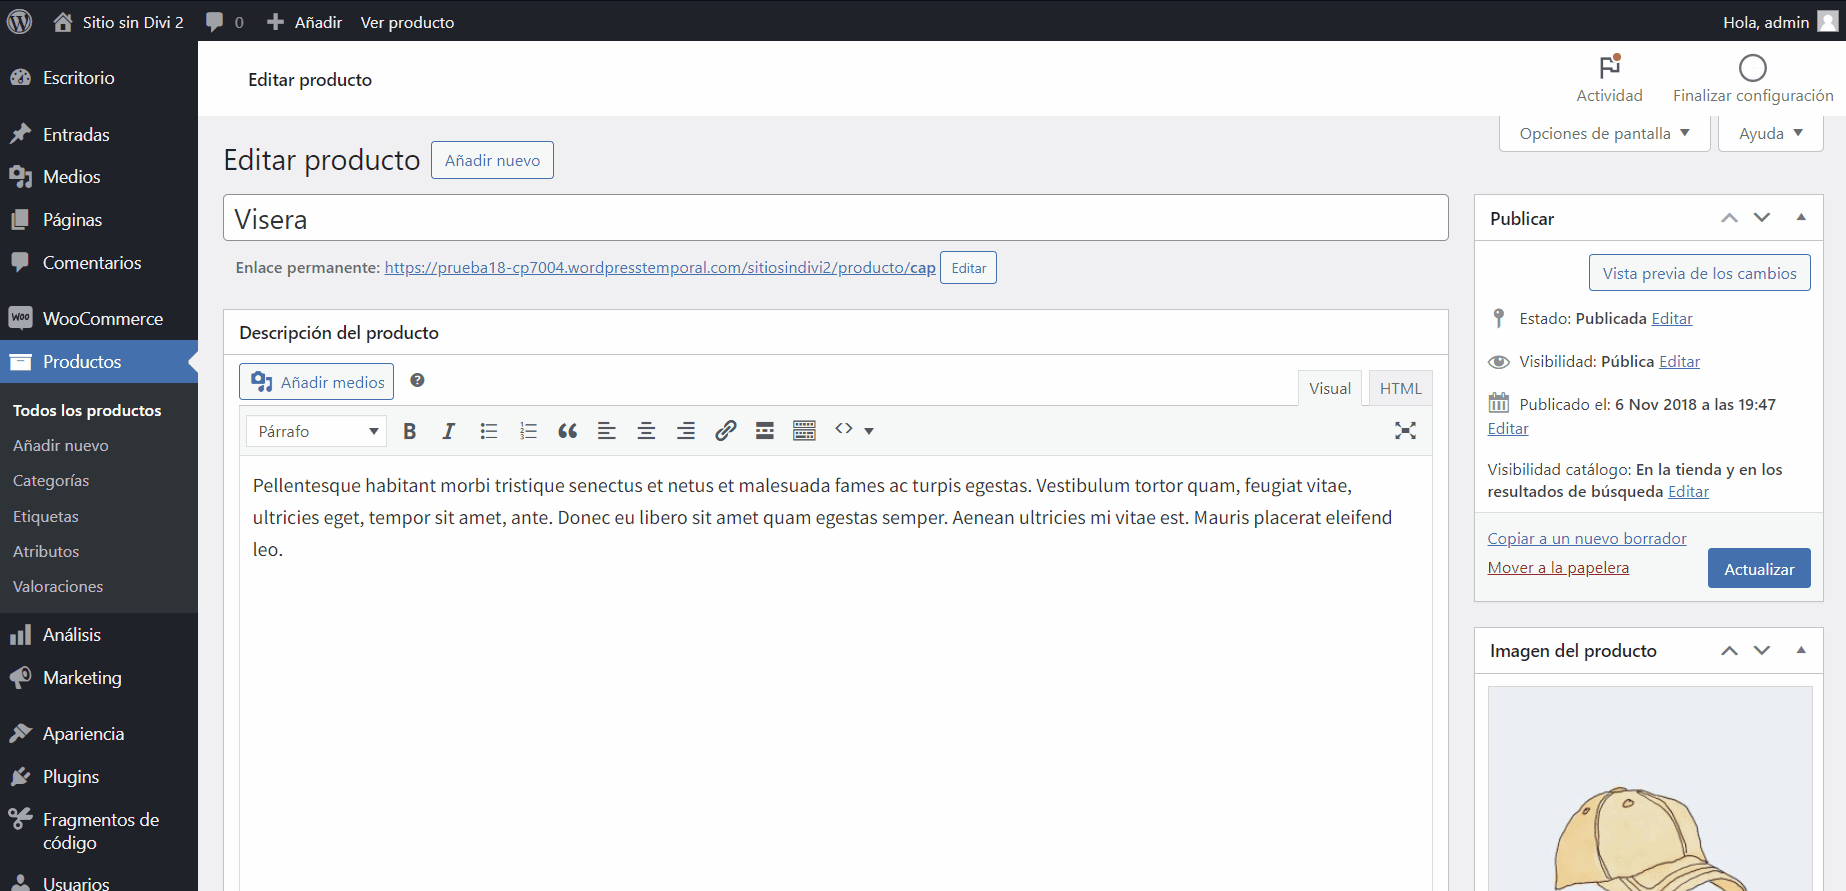Enable distraction-free fullscreen editor mode
1846x891 pixels.
tap(1405, 431)
